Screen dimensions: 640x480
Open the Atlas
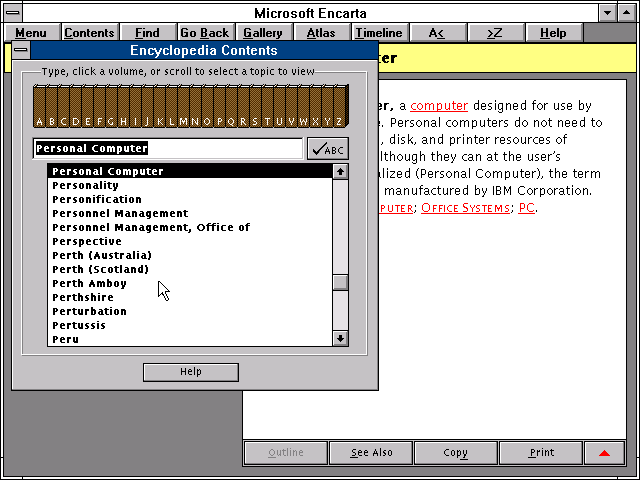pos(321,33)
